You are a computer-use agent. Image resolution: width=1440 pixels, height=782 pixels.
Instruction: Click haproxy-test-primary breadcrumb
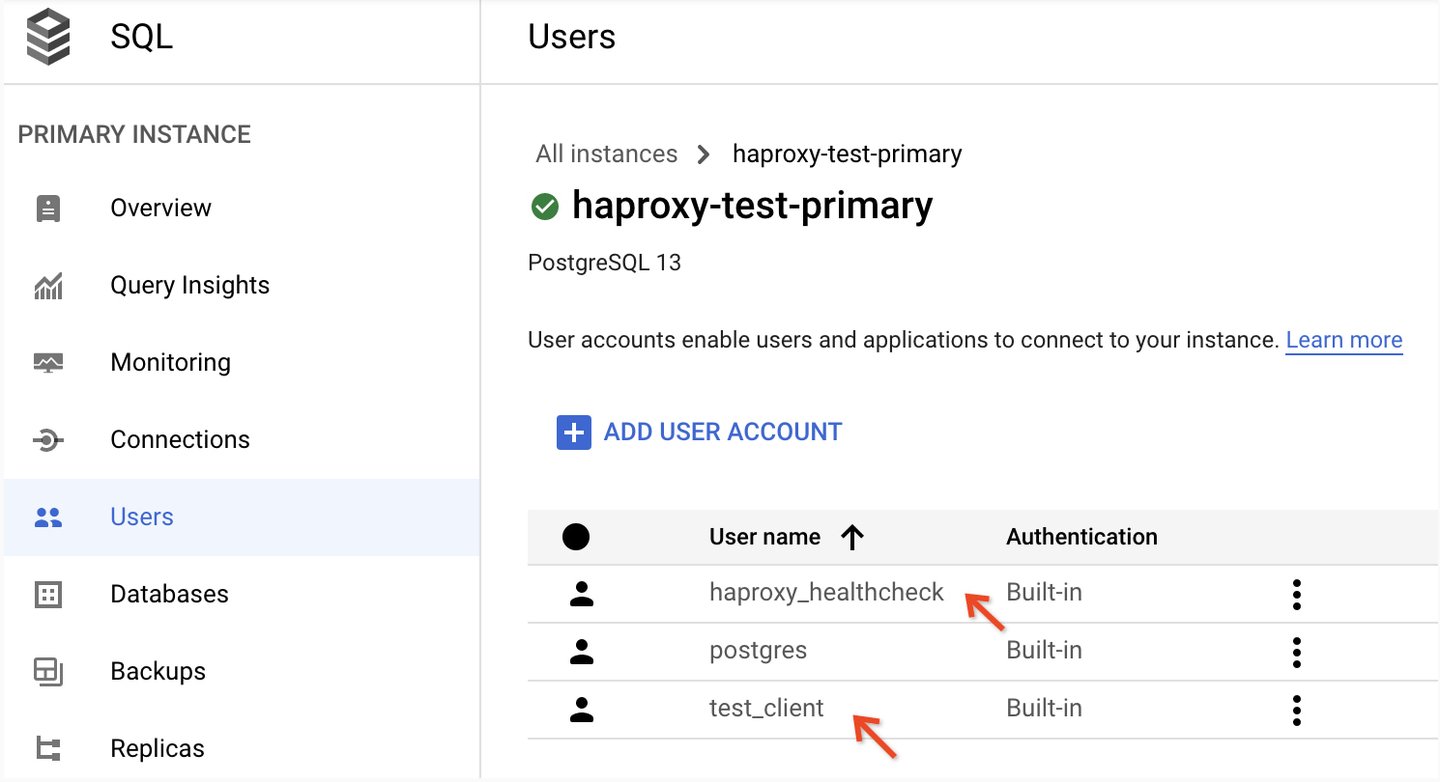pyautogui.click(x=847, y=154)
